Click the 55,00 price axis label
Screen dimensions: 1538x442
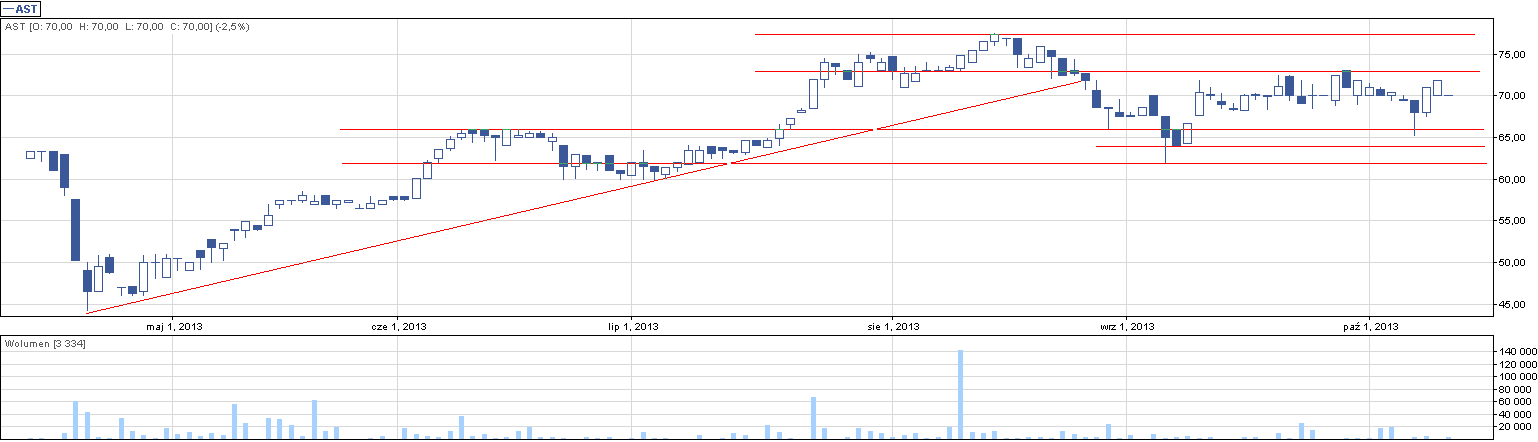(1514, 221)
